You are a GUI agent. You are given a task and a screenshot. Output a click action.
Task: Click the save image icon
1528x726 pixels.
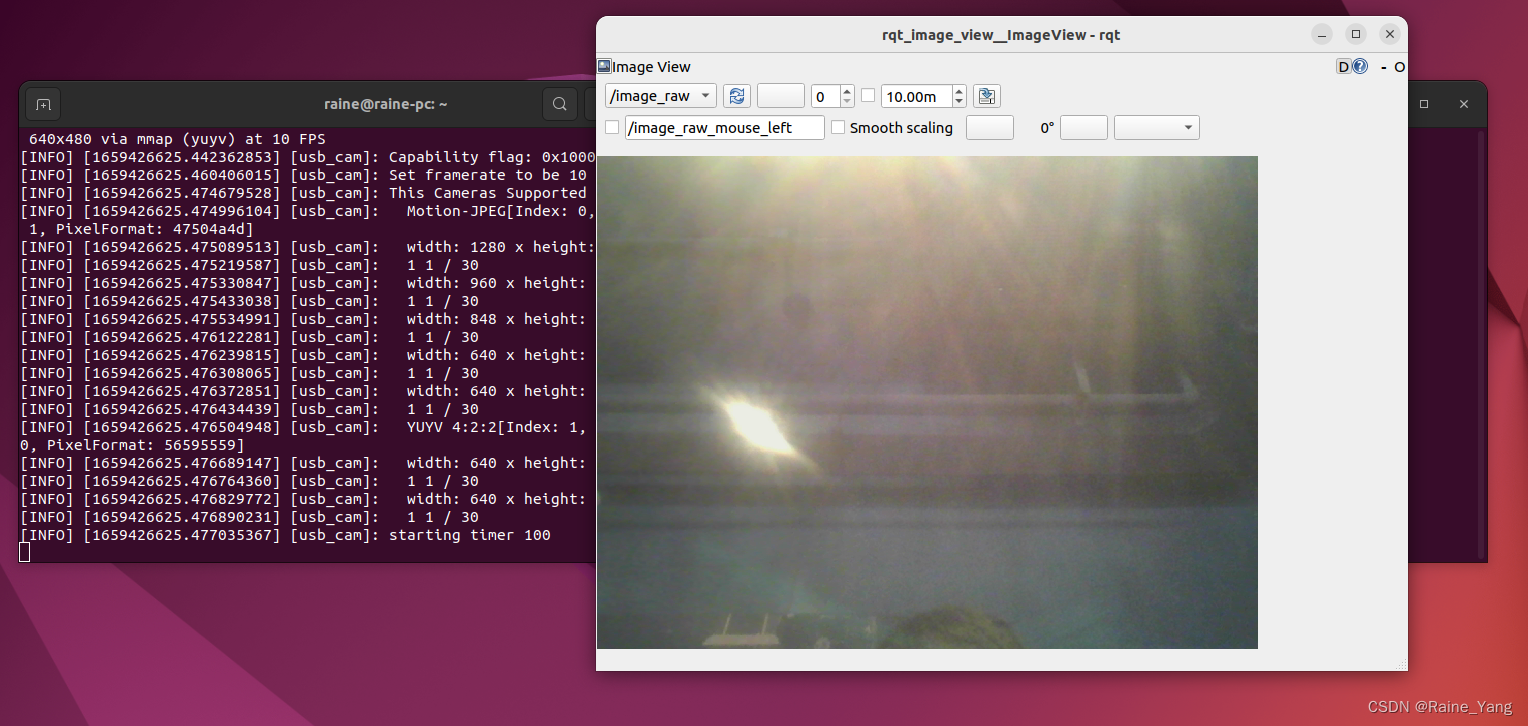[986, 96]
